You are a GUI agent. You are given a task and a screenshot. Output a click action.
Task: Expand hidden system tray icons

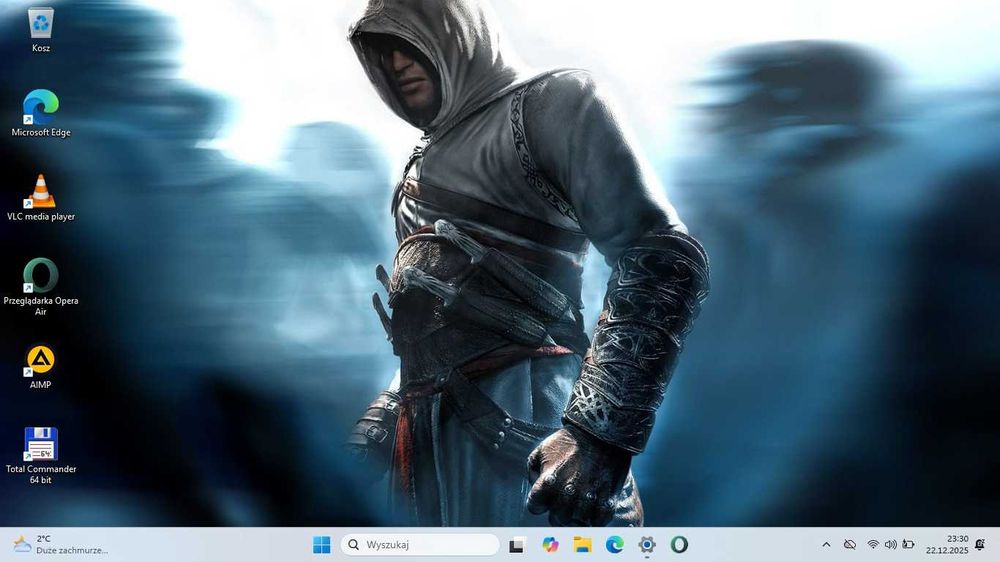pos(827,545)
